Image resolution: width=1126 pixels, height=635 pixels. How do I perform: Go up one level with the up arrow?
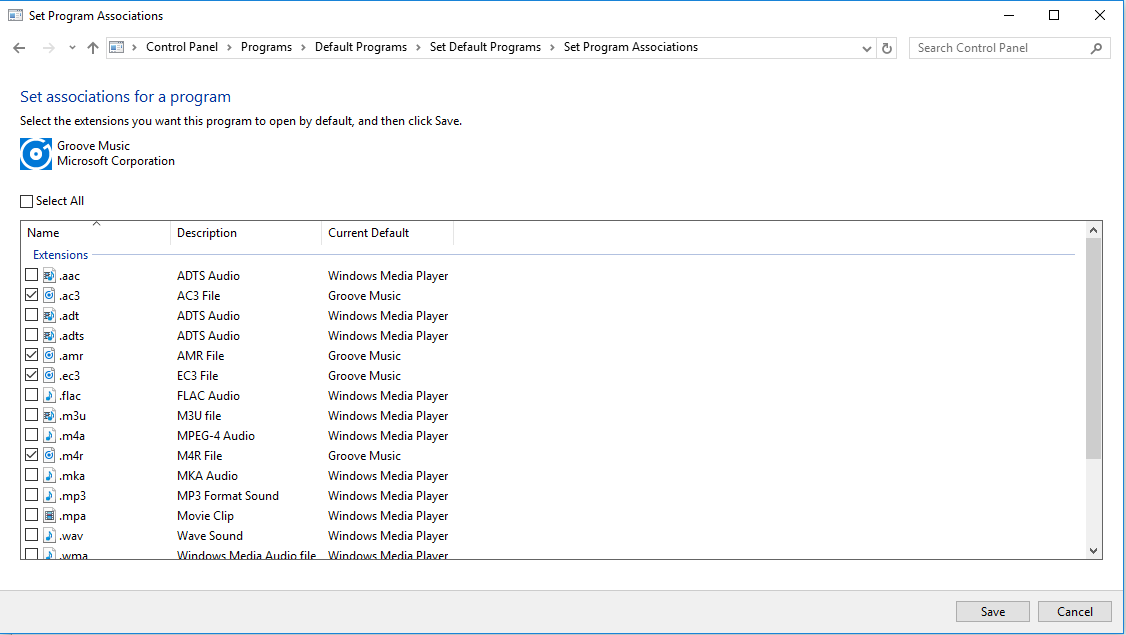[x=93, y=48]
